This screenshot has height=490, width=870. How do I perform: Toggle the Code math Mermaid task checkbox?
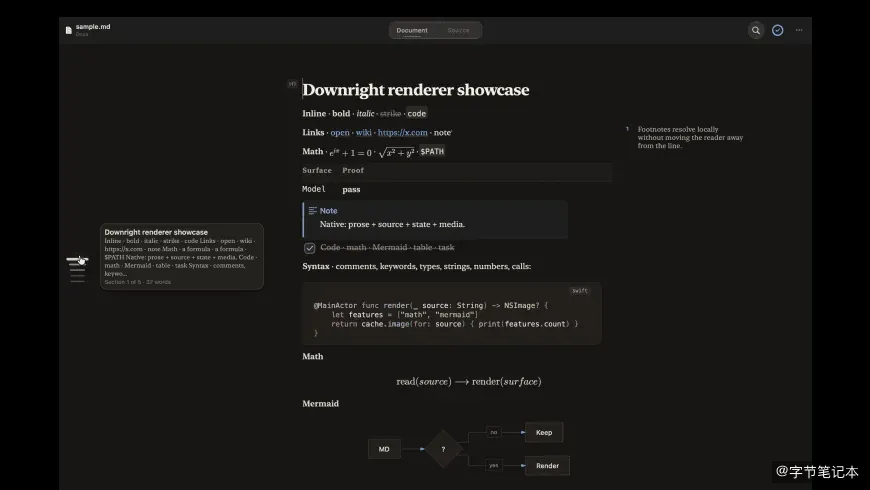pyautogui.click(x=310, y=248)
